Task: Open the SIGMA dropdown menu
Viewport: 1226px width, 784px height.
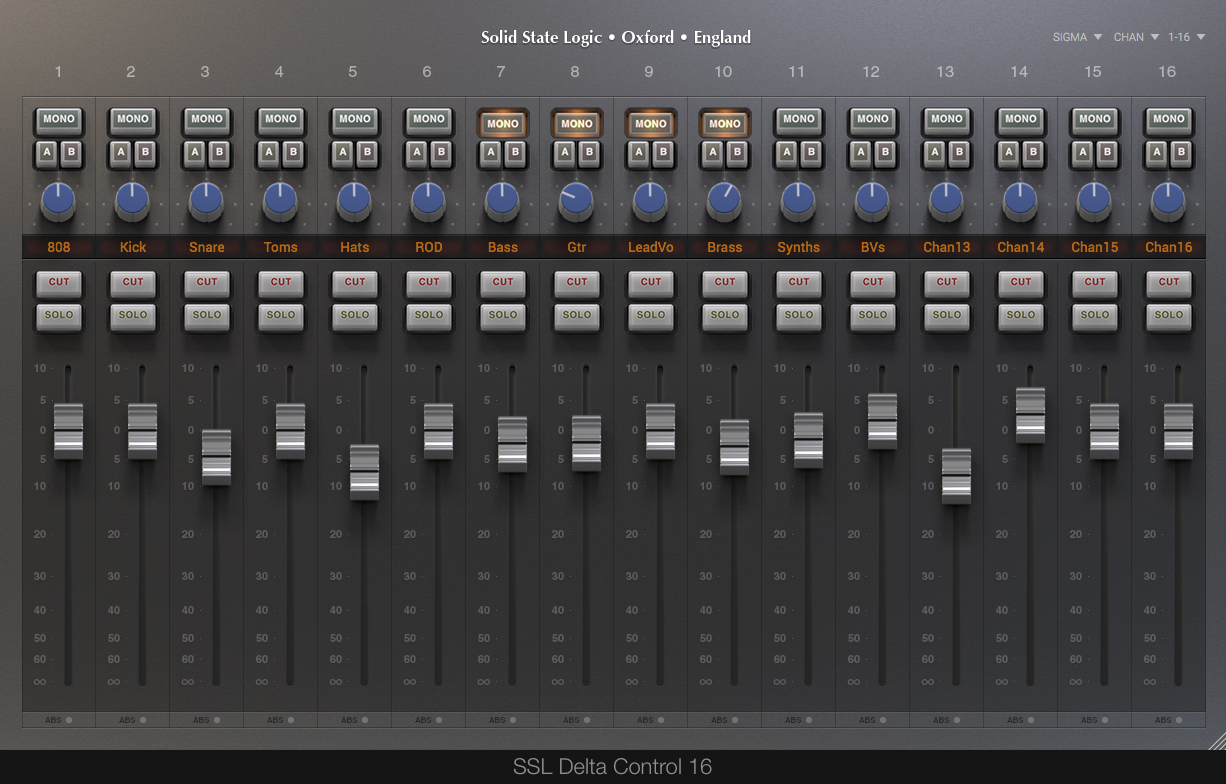Action: (1077, 37)
